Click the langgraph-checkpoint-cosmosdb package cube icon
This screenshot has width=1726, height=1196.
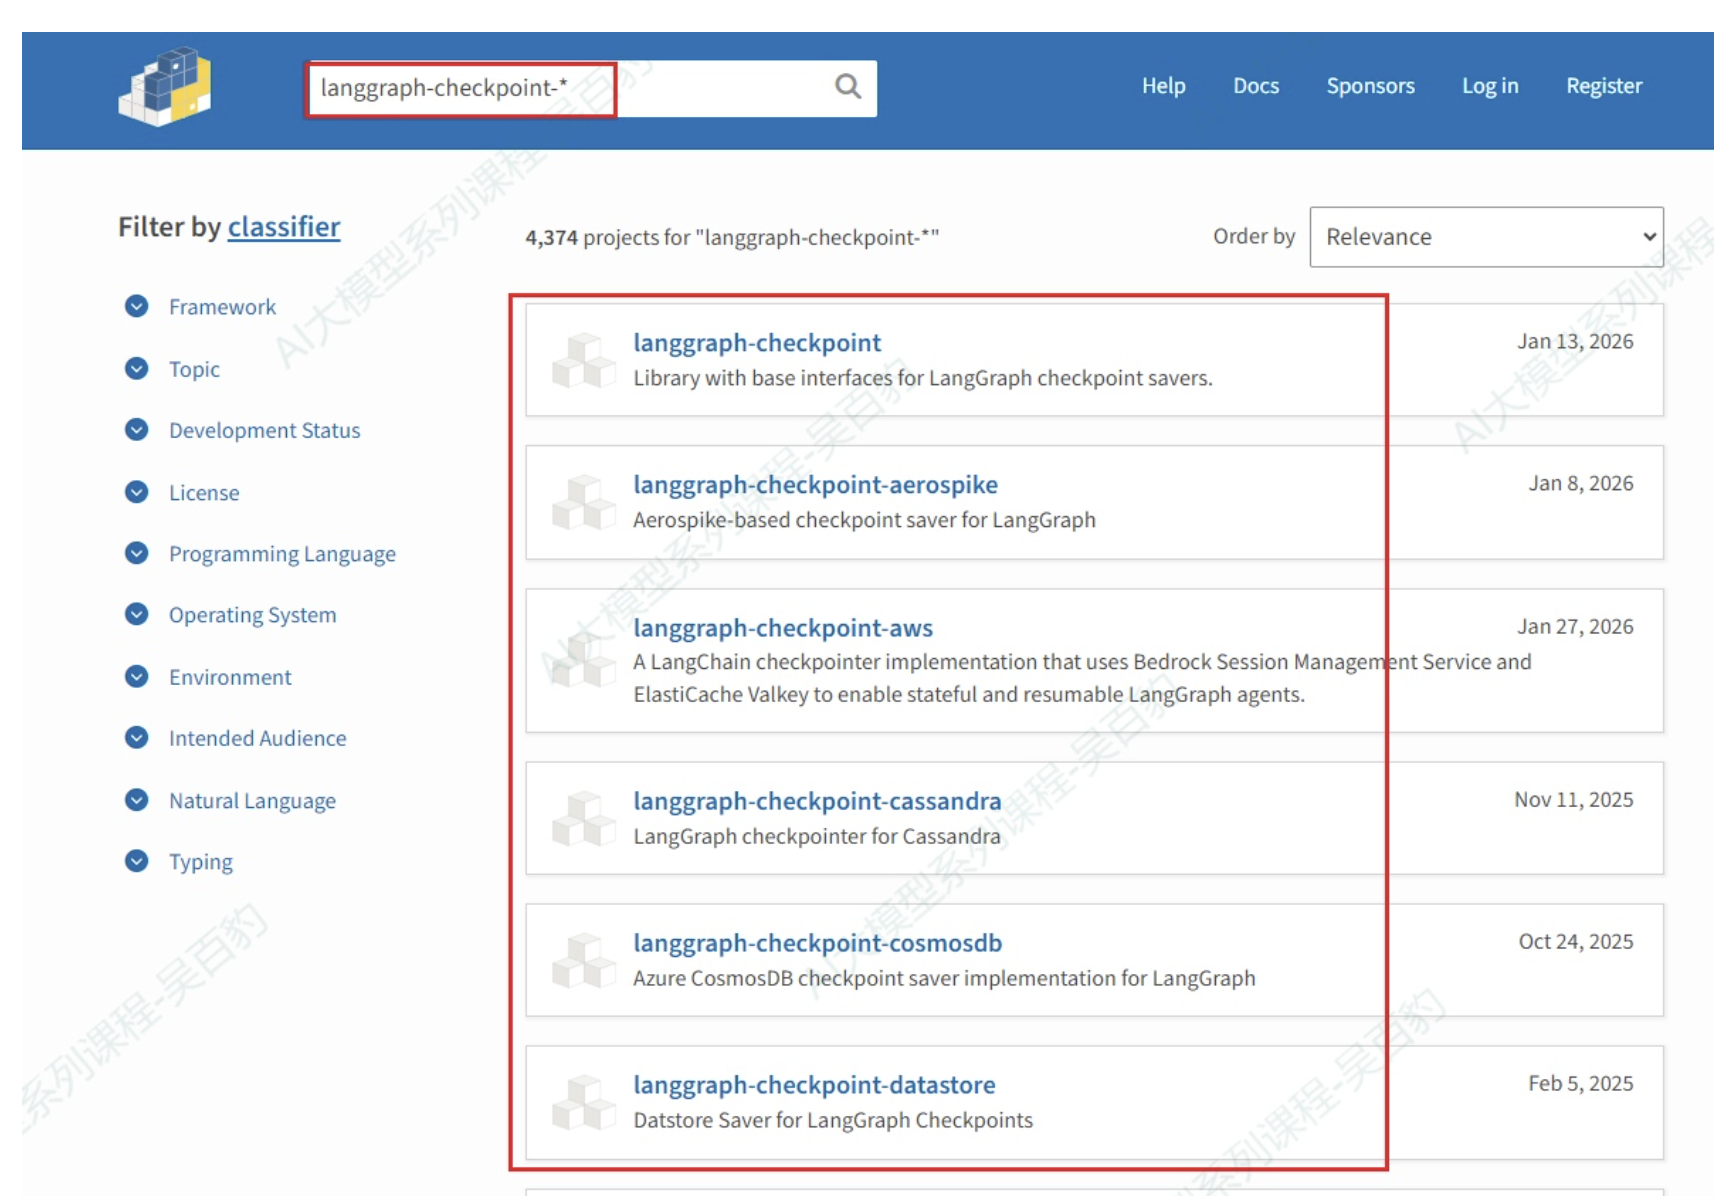pyautogui.click(x=584, y=960)
